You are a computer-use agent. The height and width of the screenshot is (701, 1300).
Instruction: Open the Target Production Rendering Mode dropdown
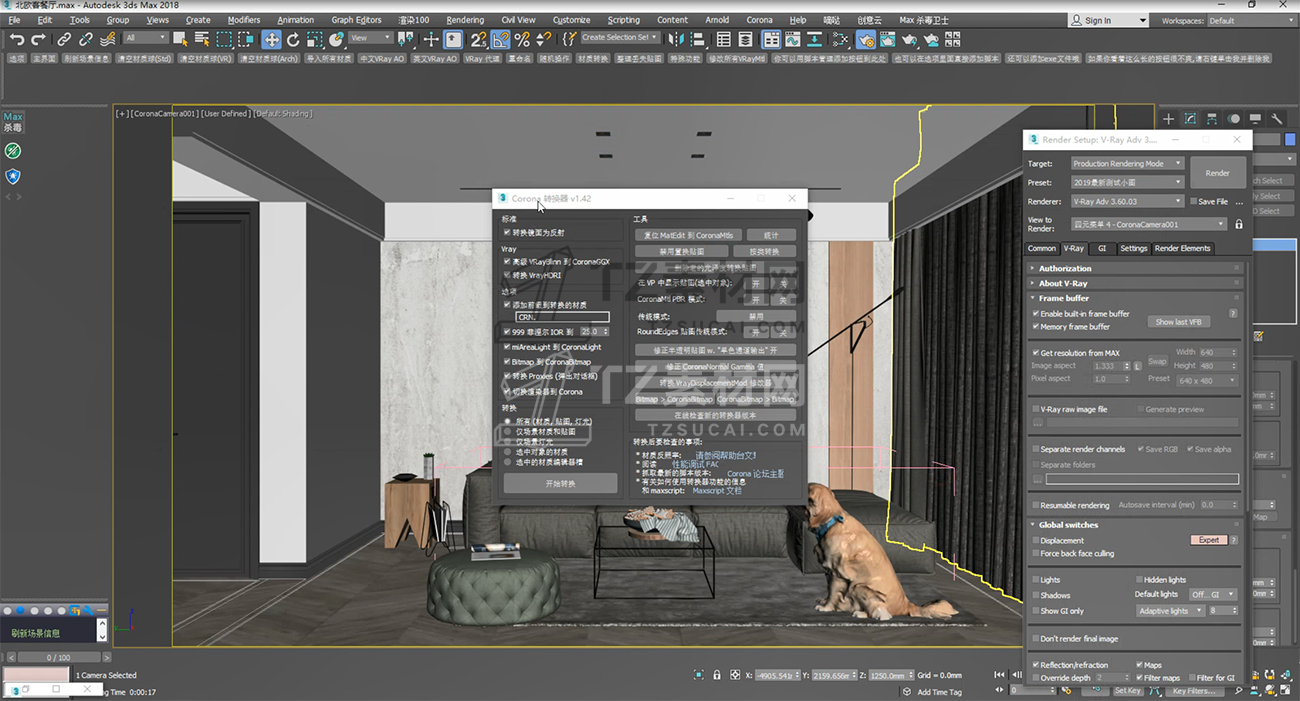coord(1126,163)
